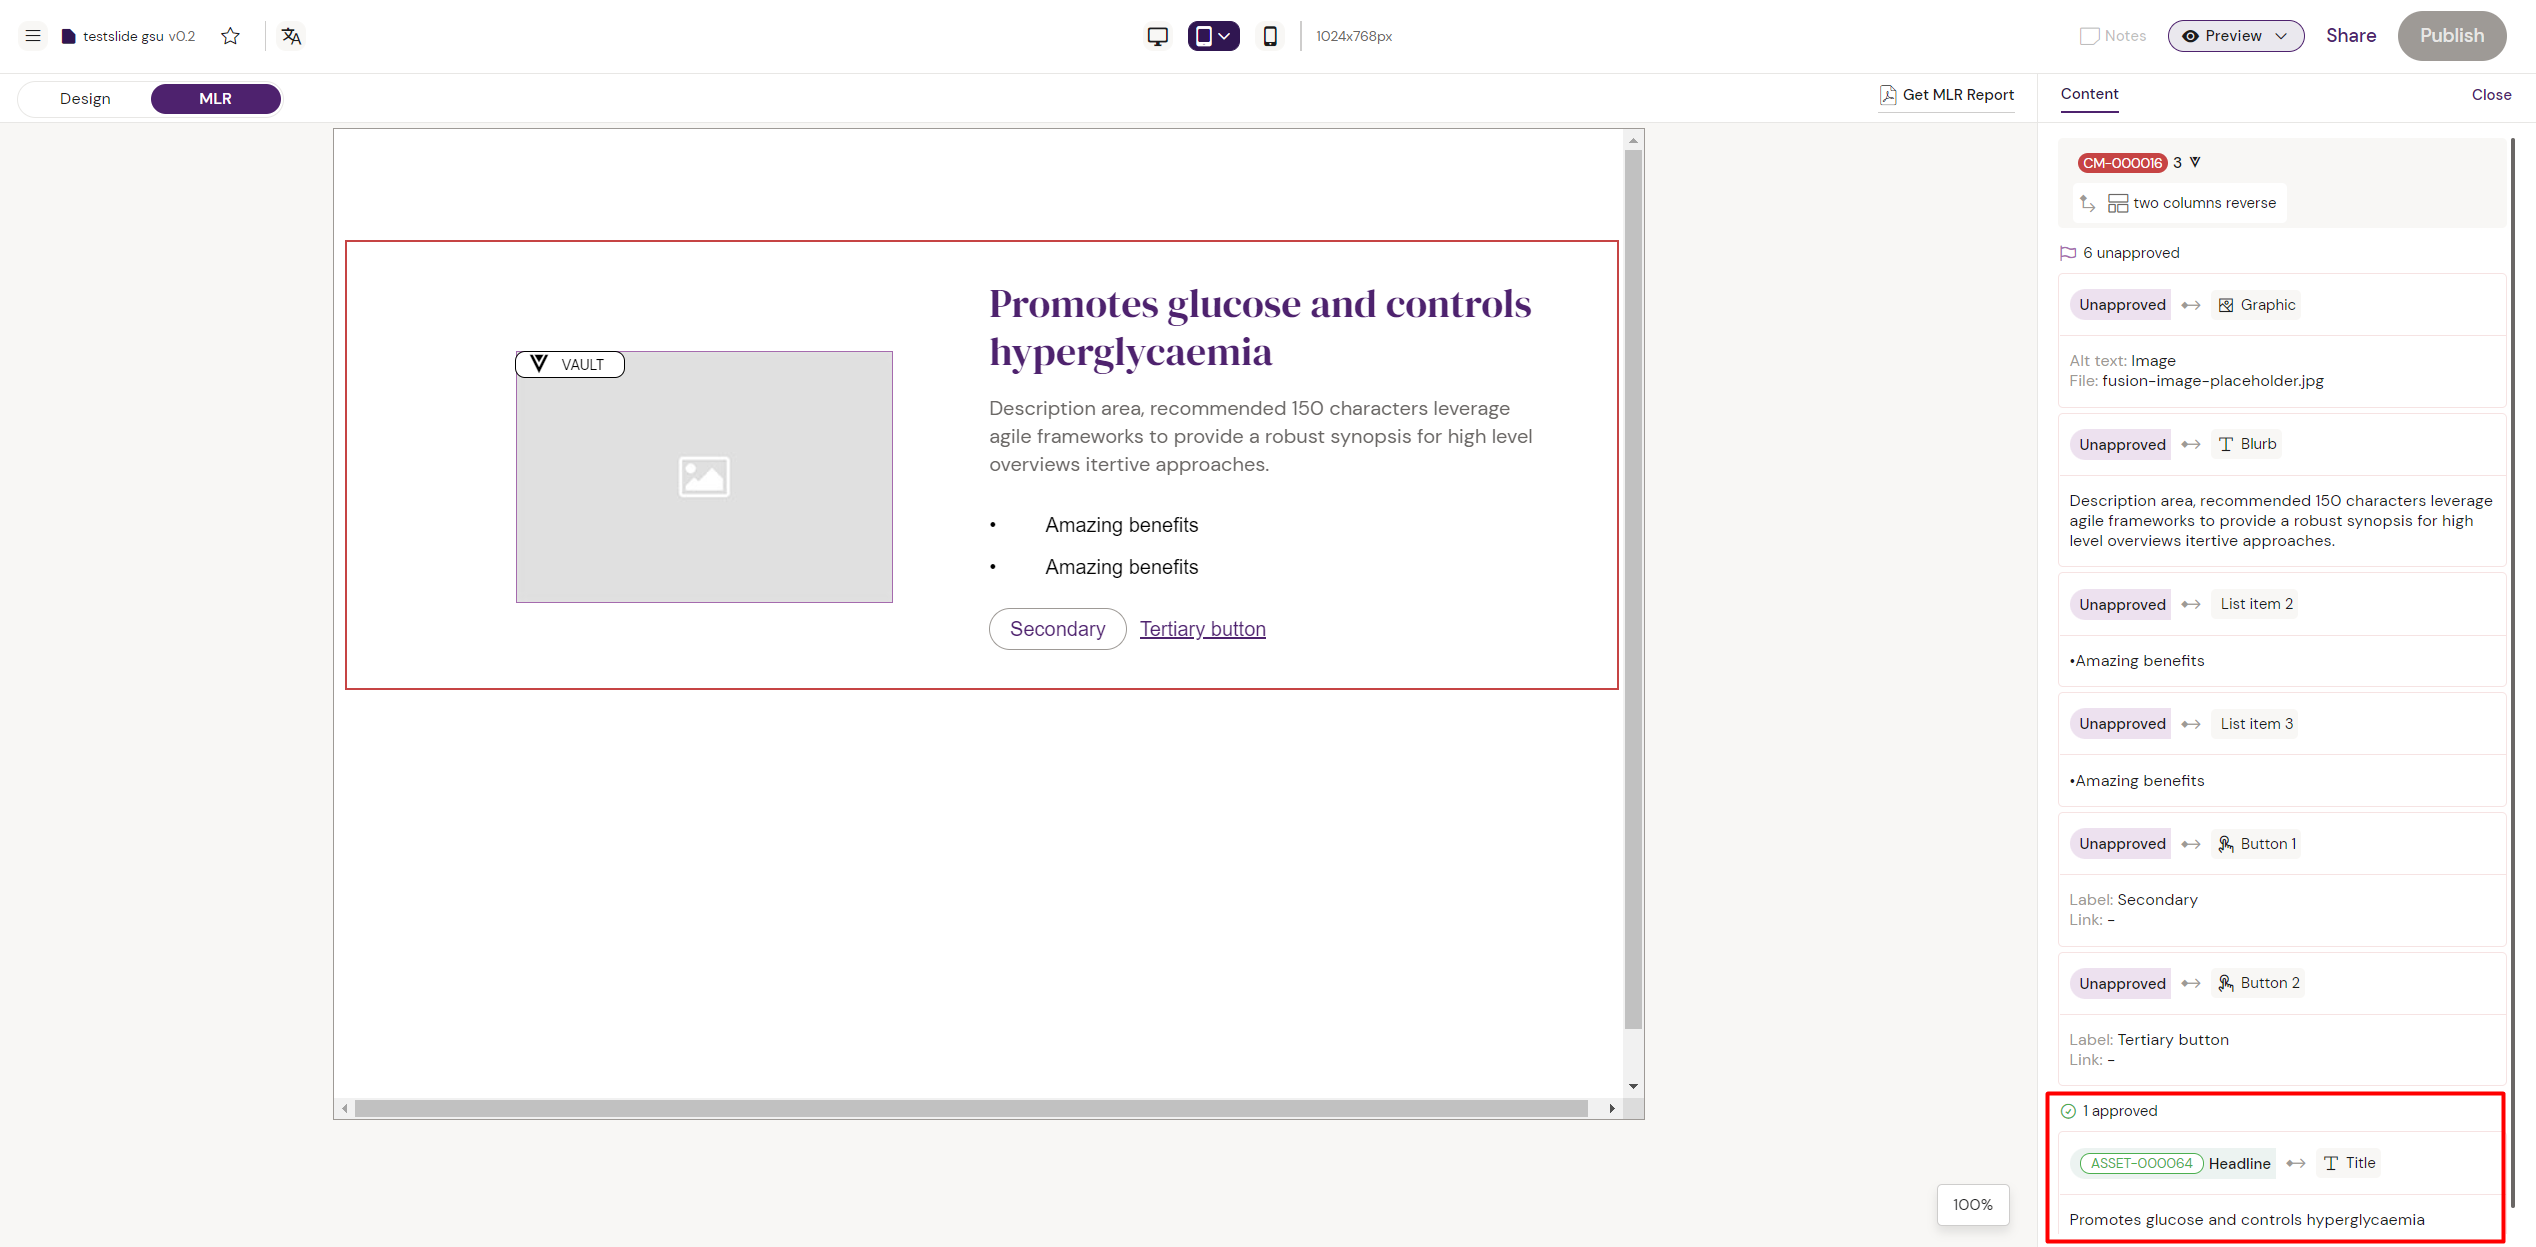Select the mobile phone view icon
The width and height of the screenshot is (2536, 1247).
[x=1270, y=36]
